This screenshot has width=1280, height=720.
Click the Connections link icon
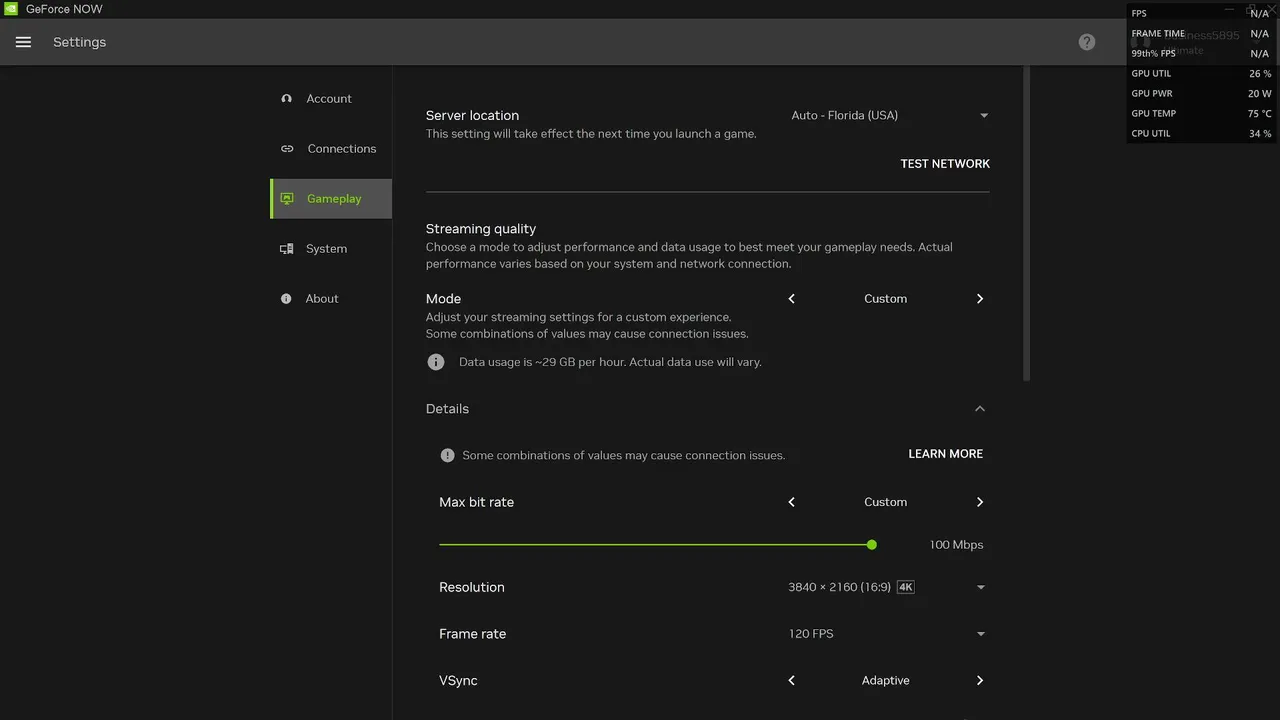coord(287,149)
